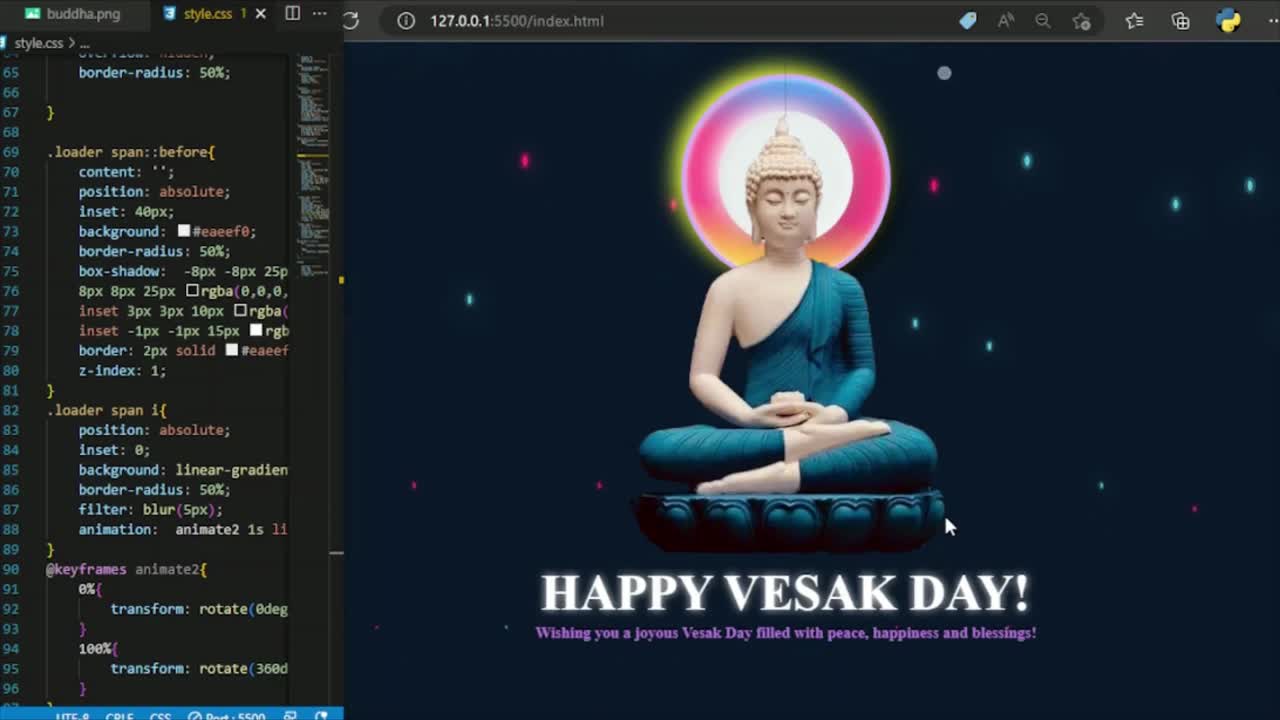
Task: Open the Collections icon
Action: (1180, 20)
